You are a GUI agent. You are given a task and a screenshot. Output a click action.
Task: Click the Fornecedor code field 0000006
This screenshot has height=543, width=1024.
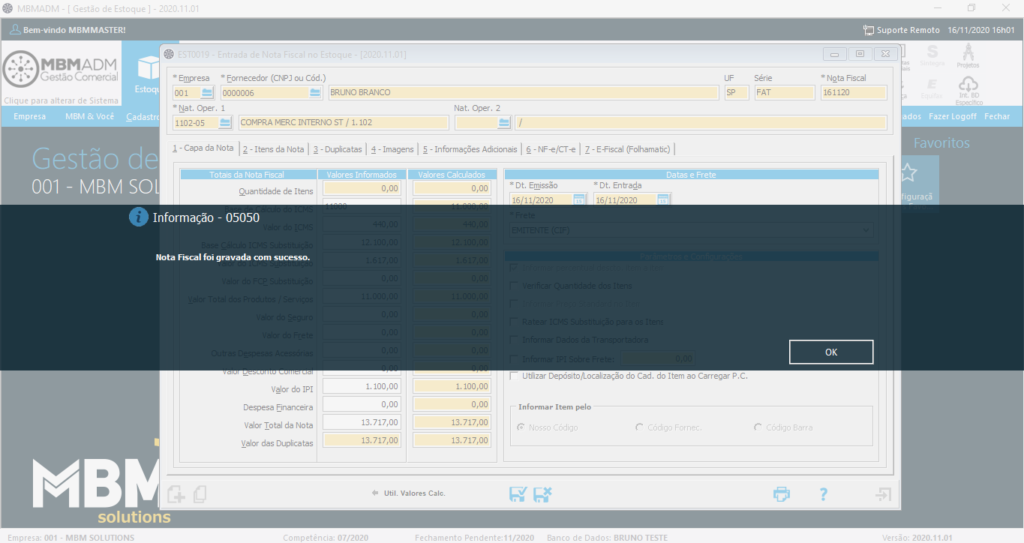(264, 93)
